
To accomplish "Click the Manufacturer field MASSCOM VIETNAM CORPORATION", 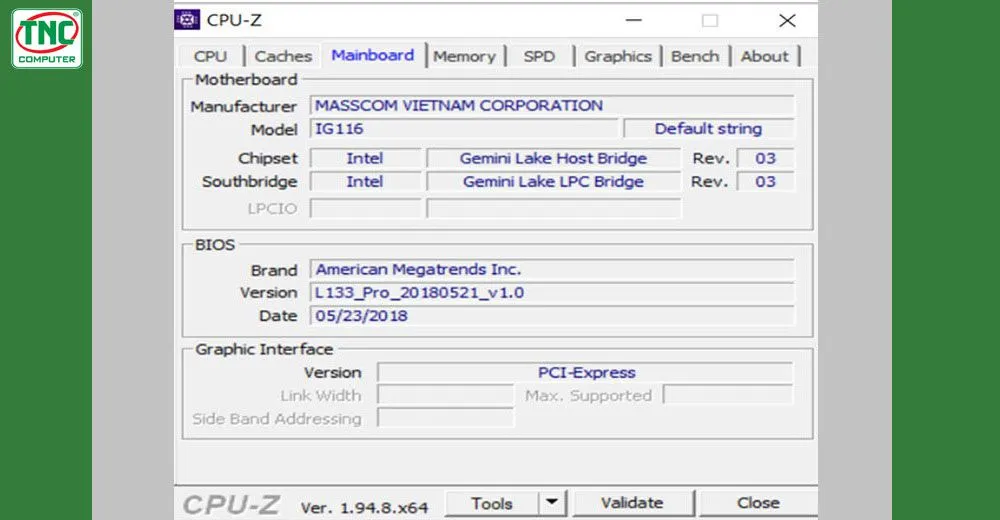I will [x=552, y=105].
